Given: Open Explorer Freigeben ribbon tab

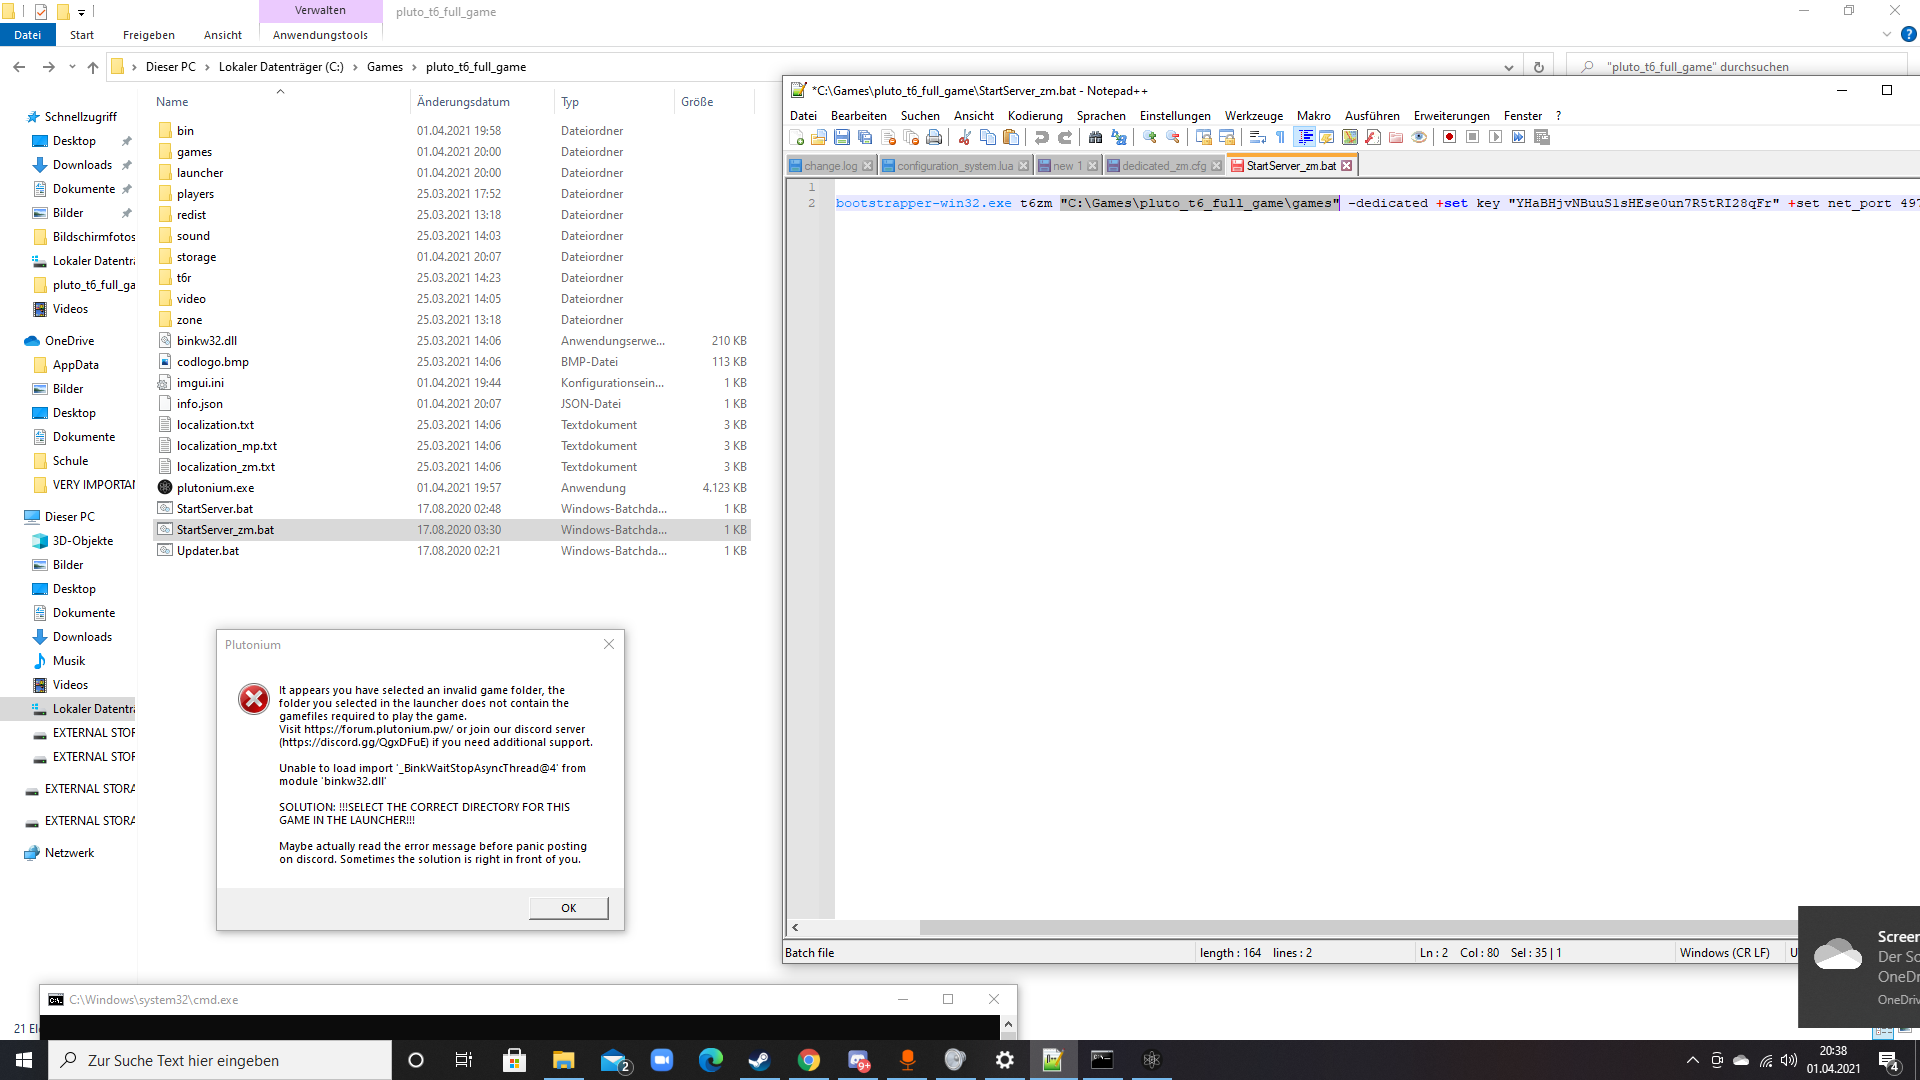Looking at the screenshot, I should [x=149, y=35].
